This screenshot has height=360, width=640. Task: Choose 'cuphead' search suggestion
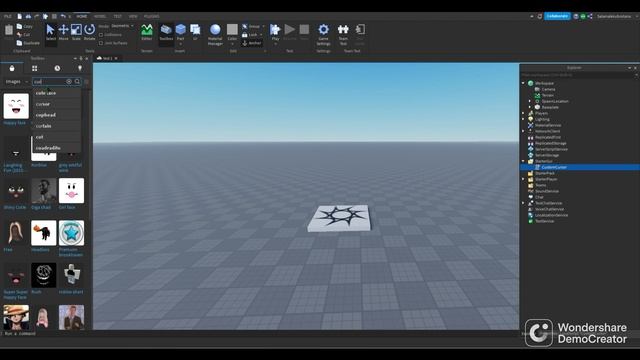pos(56,115)
